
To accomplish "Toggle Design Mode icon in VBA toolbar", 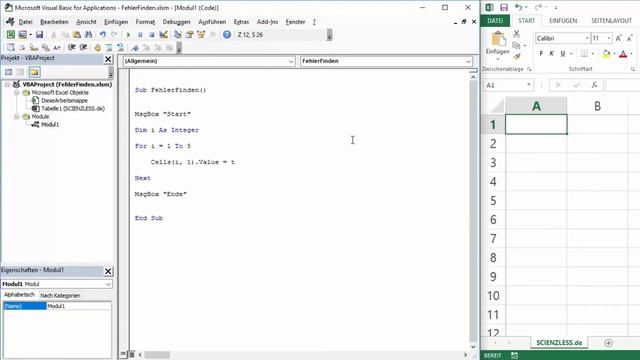I will tap(163, 35).
